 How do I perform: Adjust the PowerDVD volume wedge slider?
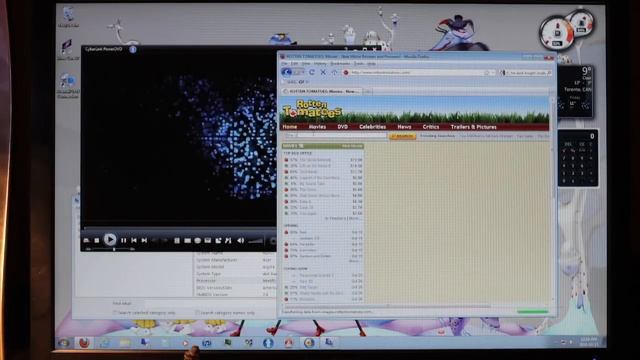point(256,241)
